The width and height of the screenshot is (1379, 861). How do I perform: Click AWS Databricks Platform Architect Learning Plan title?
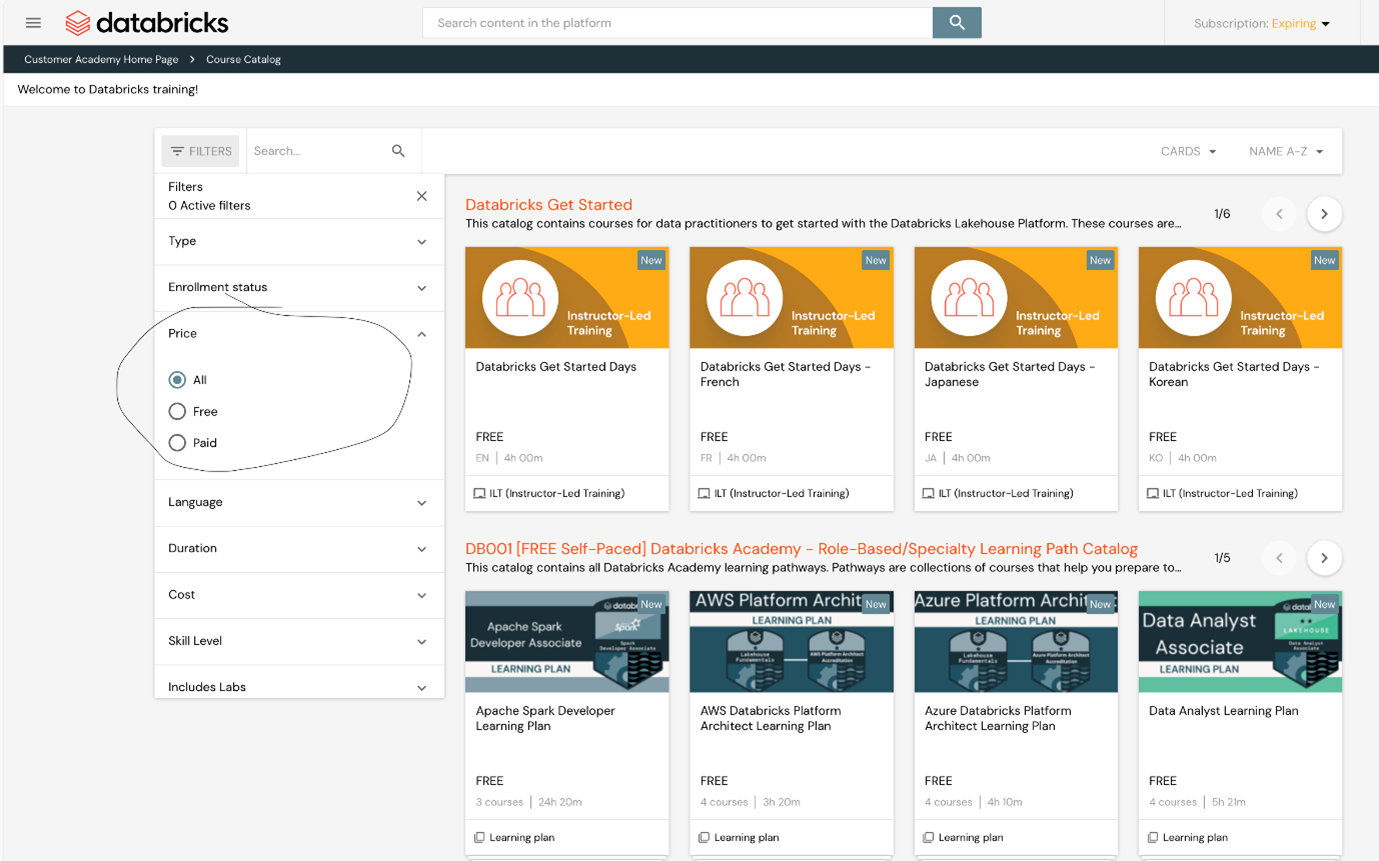[x=770, y=719]
